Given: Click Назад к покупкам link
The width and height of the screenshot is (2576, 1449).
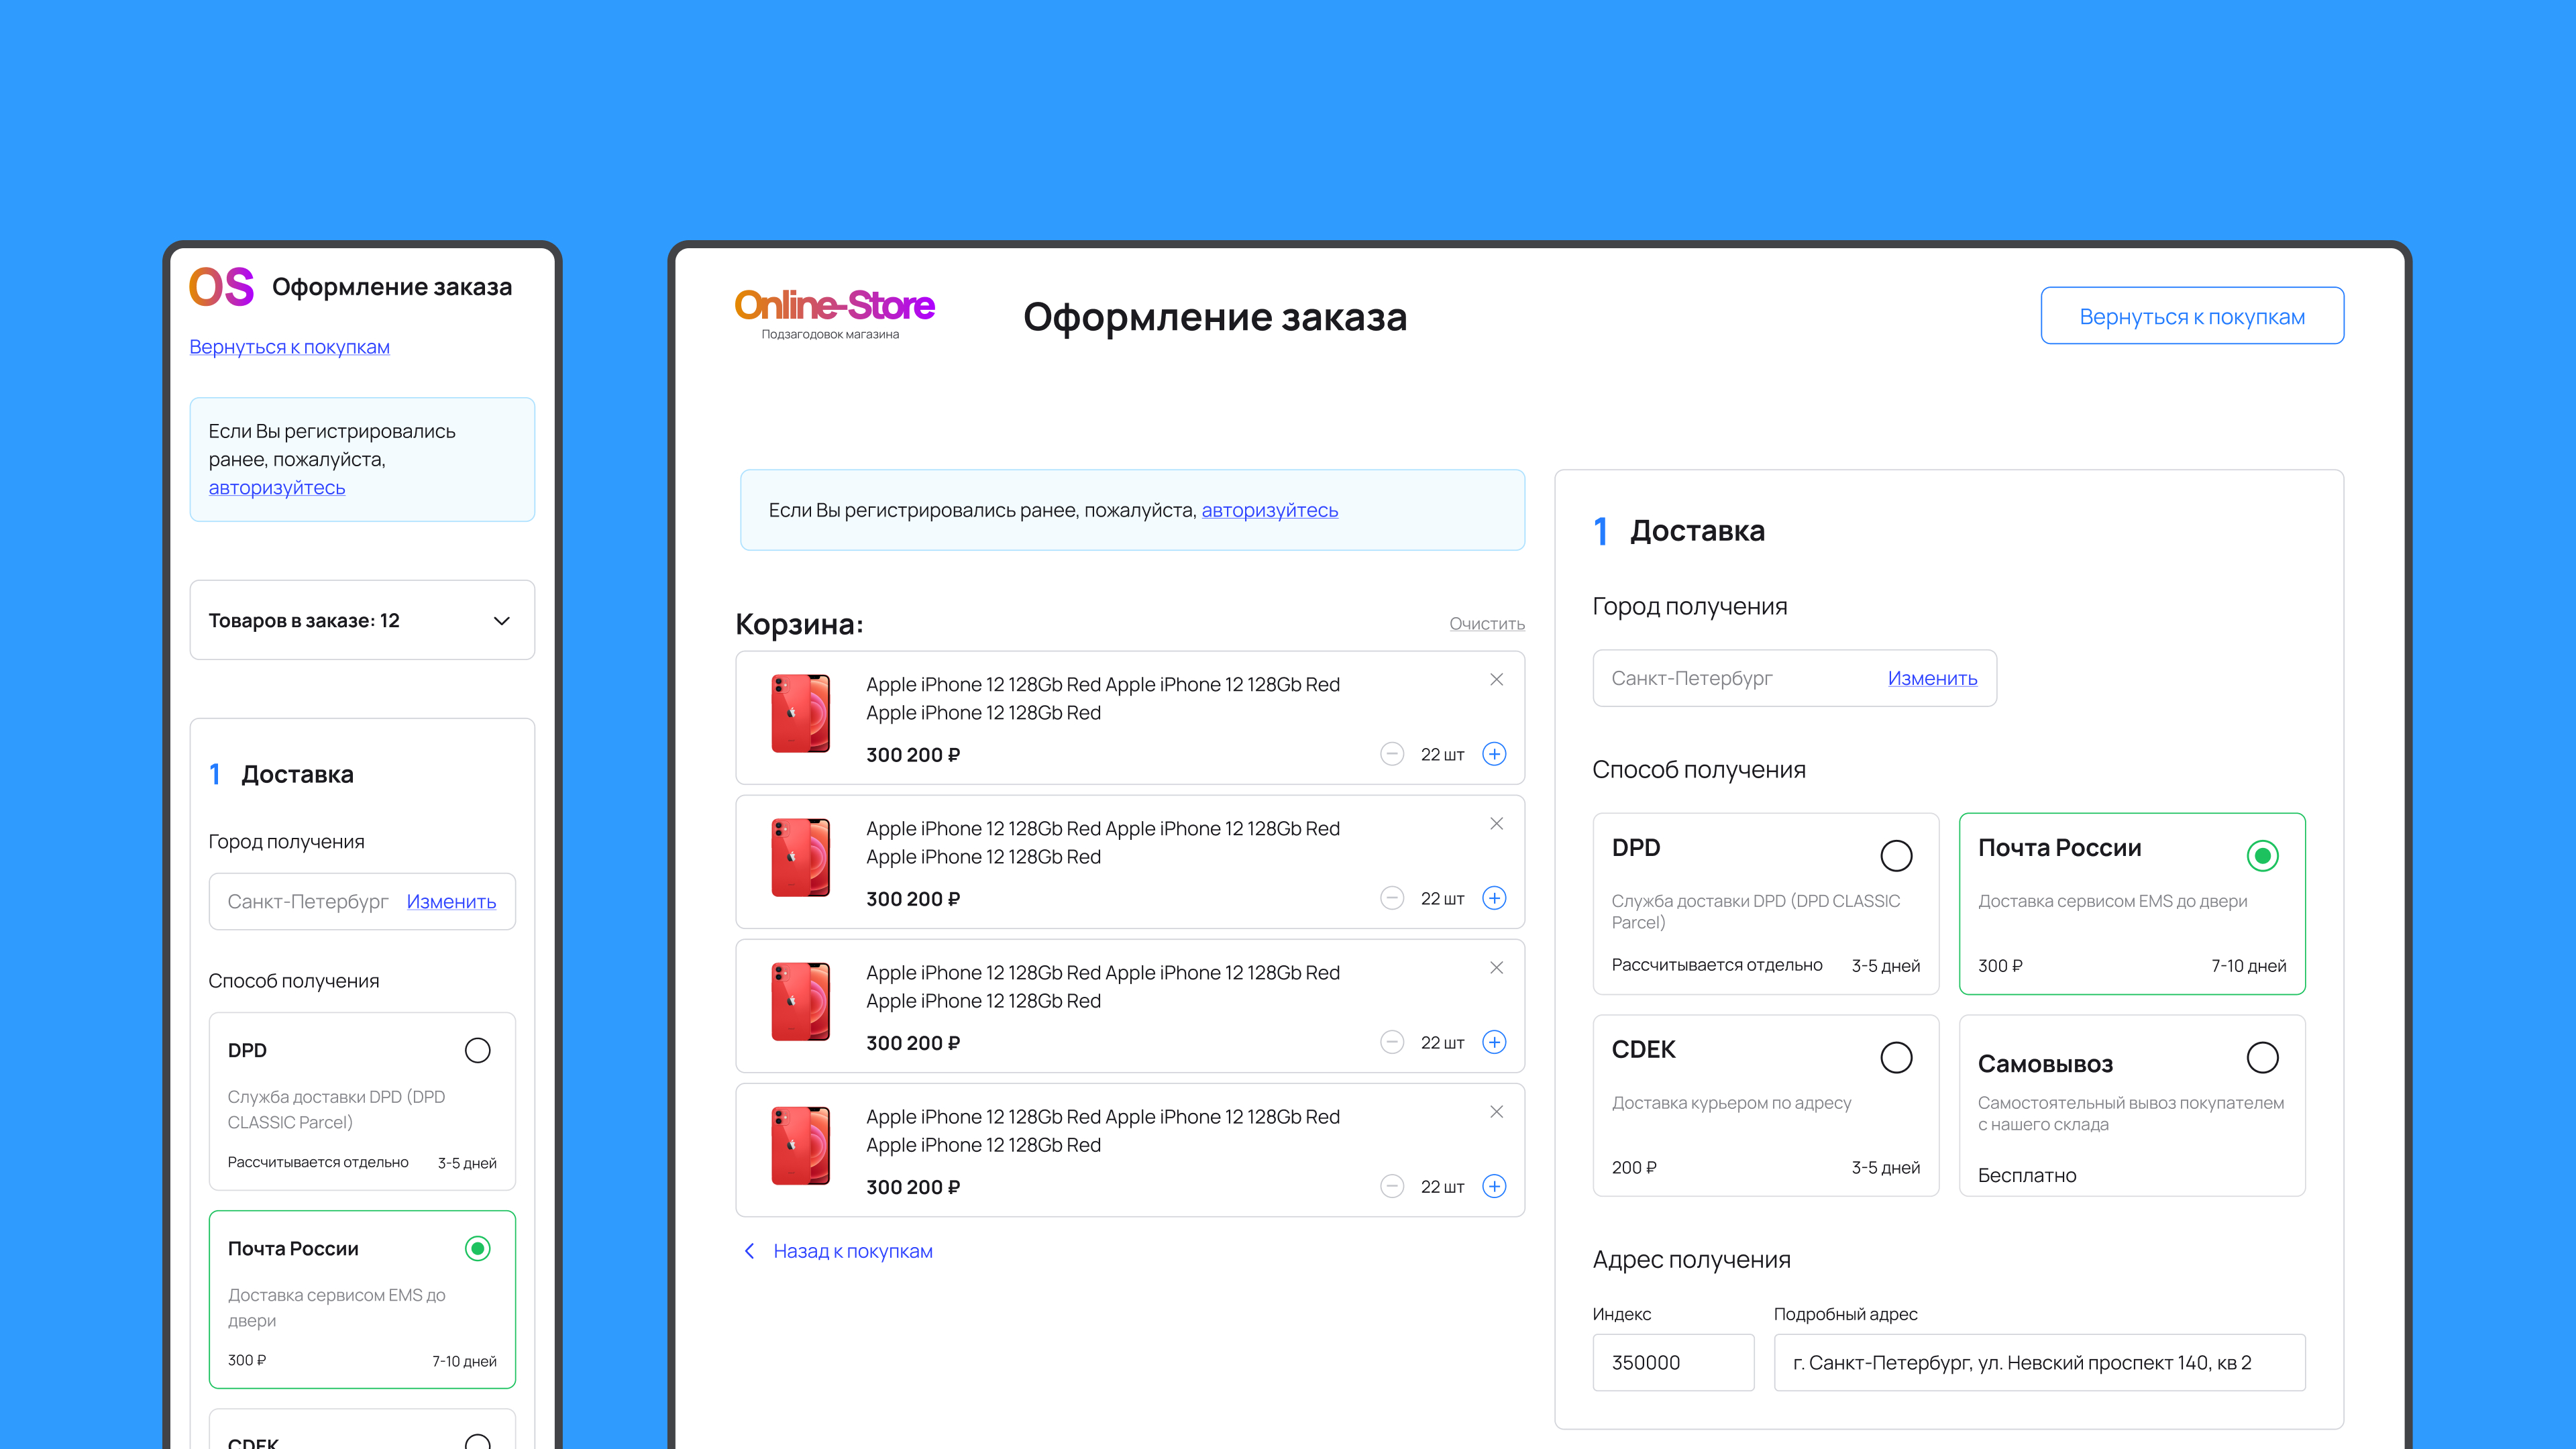Looking at the screenshot, I should point(852,1251).
